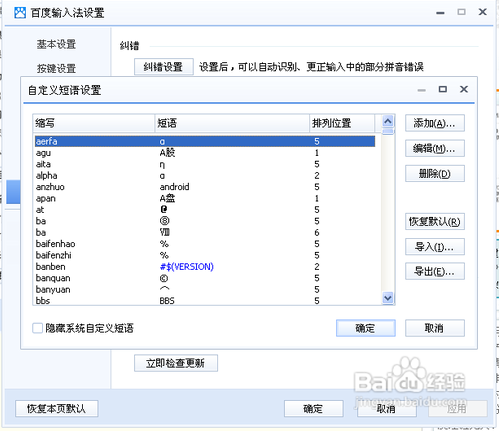Maximize the 自定义短语设置 dialog

(443, 89)
